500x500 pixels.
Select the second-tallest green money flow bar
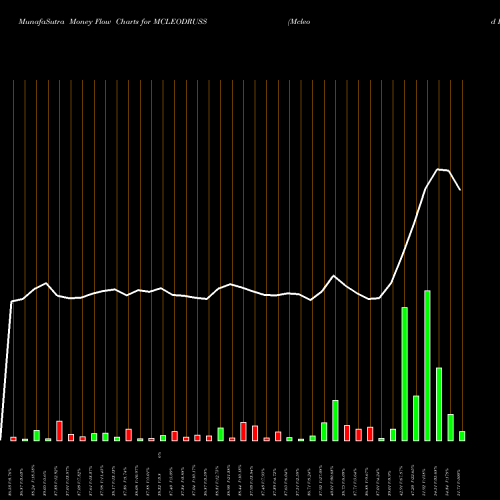405,374
